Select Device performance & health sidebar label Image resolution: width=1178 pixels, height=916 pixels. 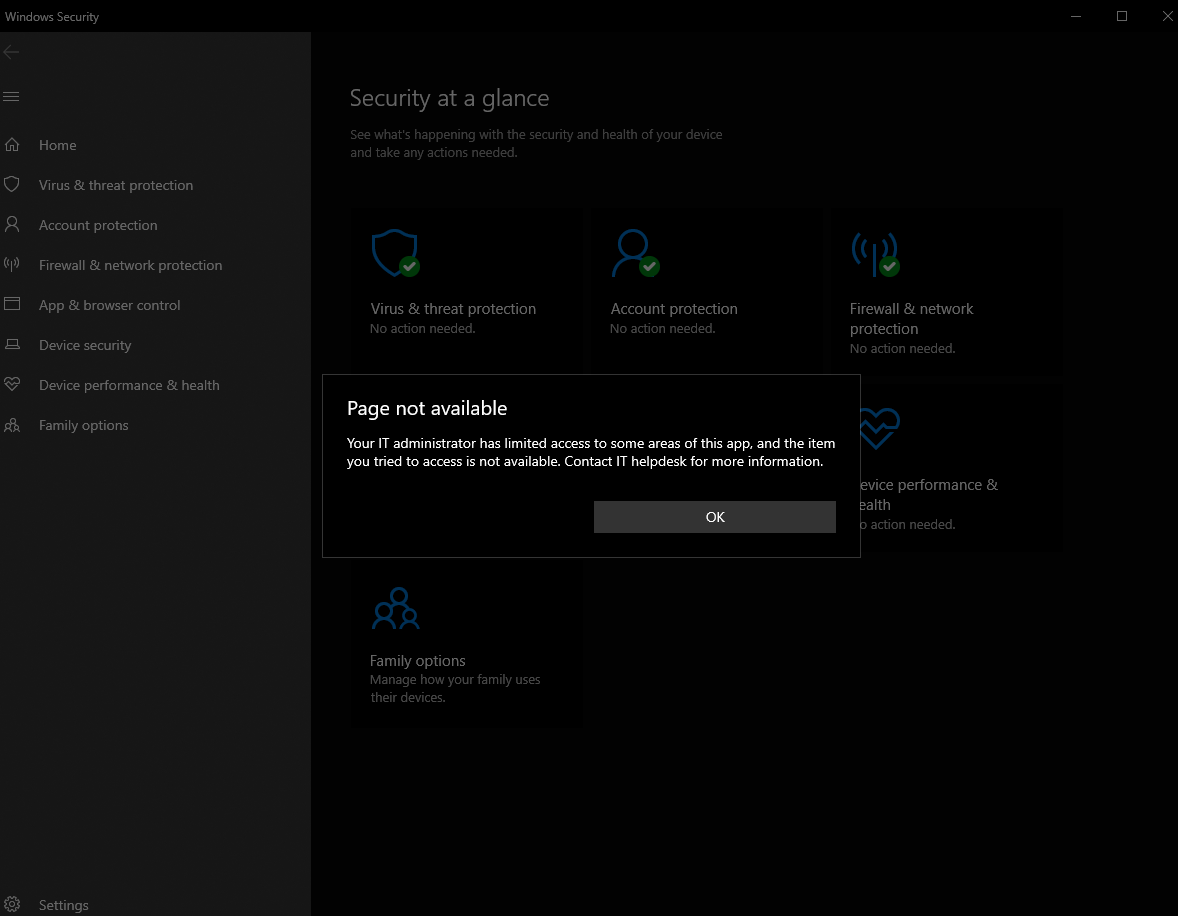pos(129,385)
